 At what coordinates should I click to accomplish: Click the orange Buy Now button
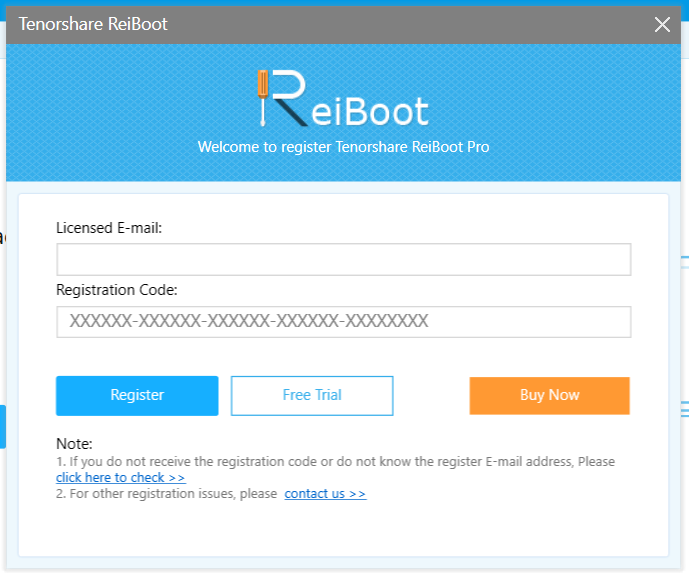pos(549,395)
